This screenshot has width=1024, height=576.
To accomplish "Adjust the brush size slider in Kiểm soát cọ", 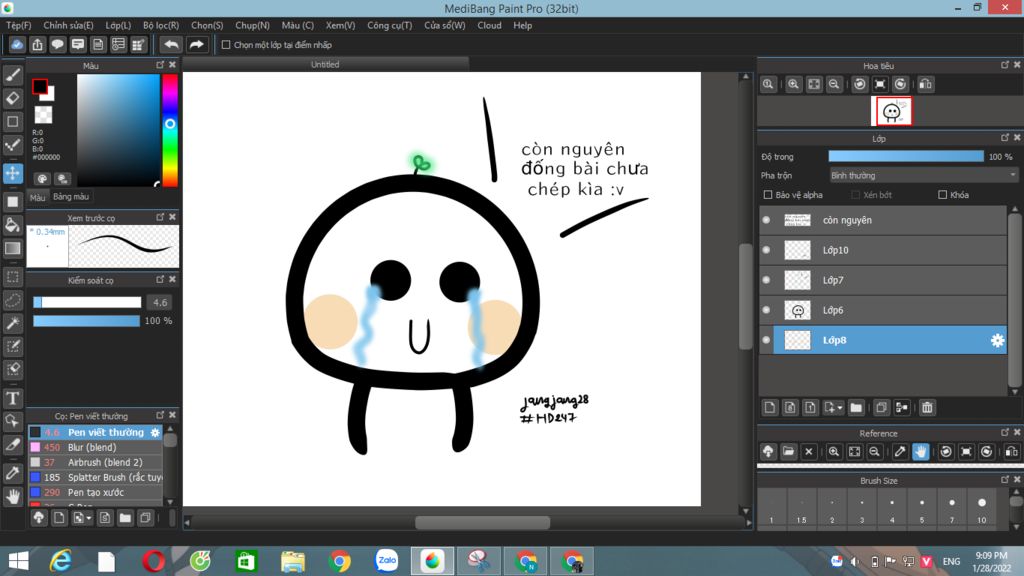I will pyautogui.click(x=88, y=302).
